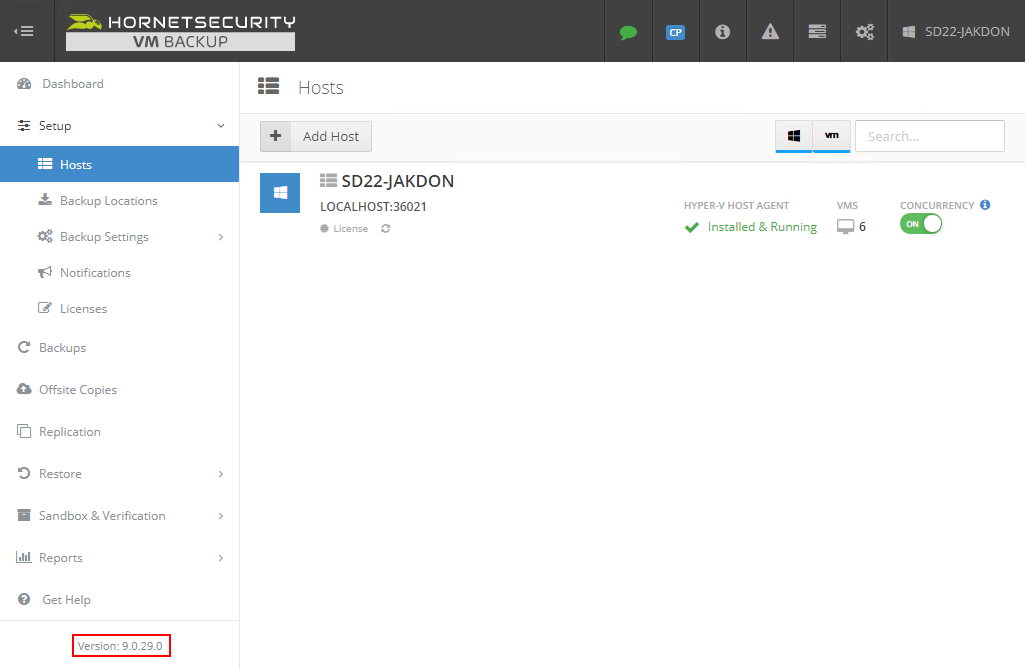Turn off the Concurrency toggle
The image size is (1025, 670).
point(920,223)
